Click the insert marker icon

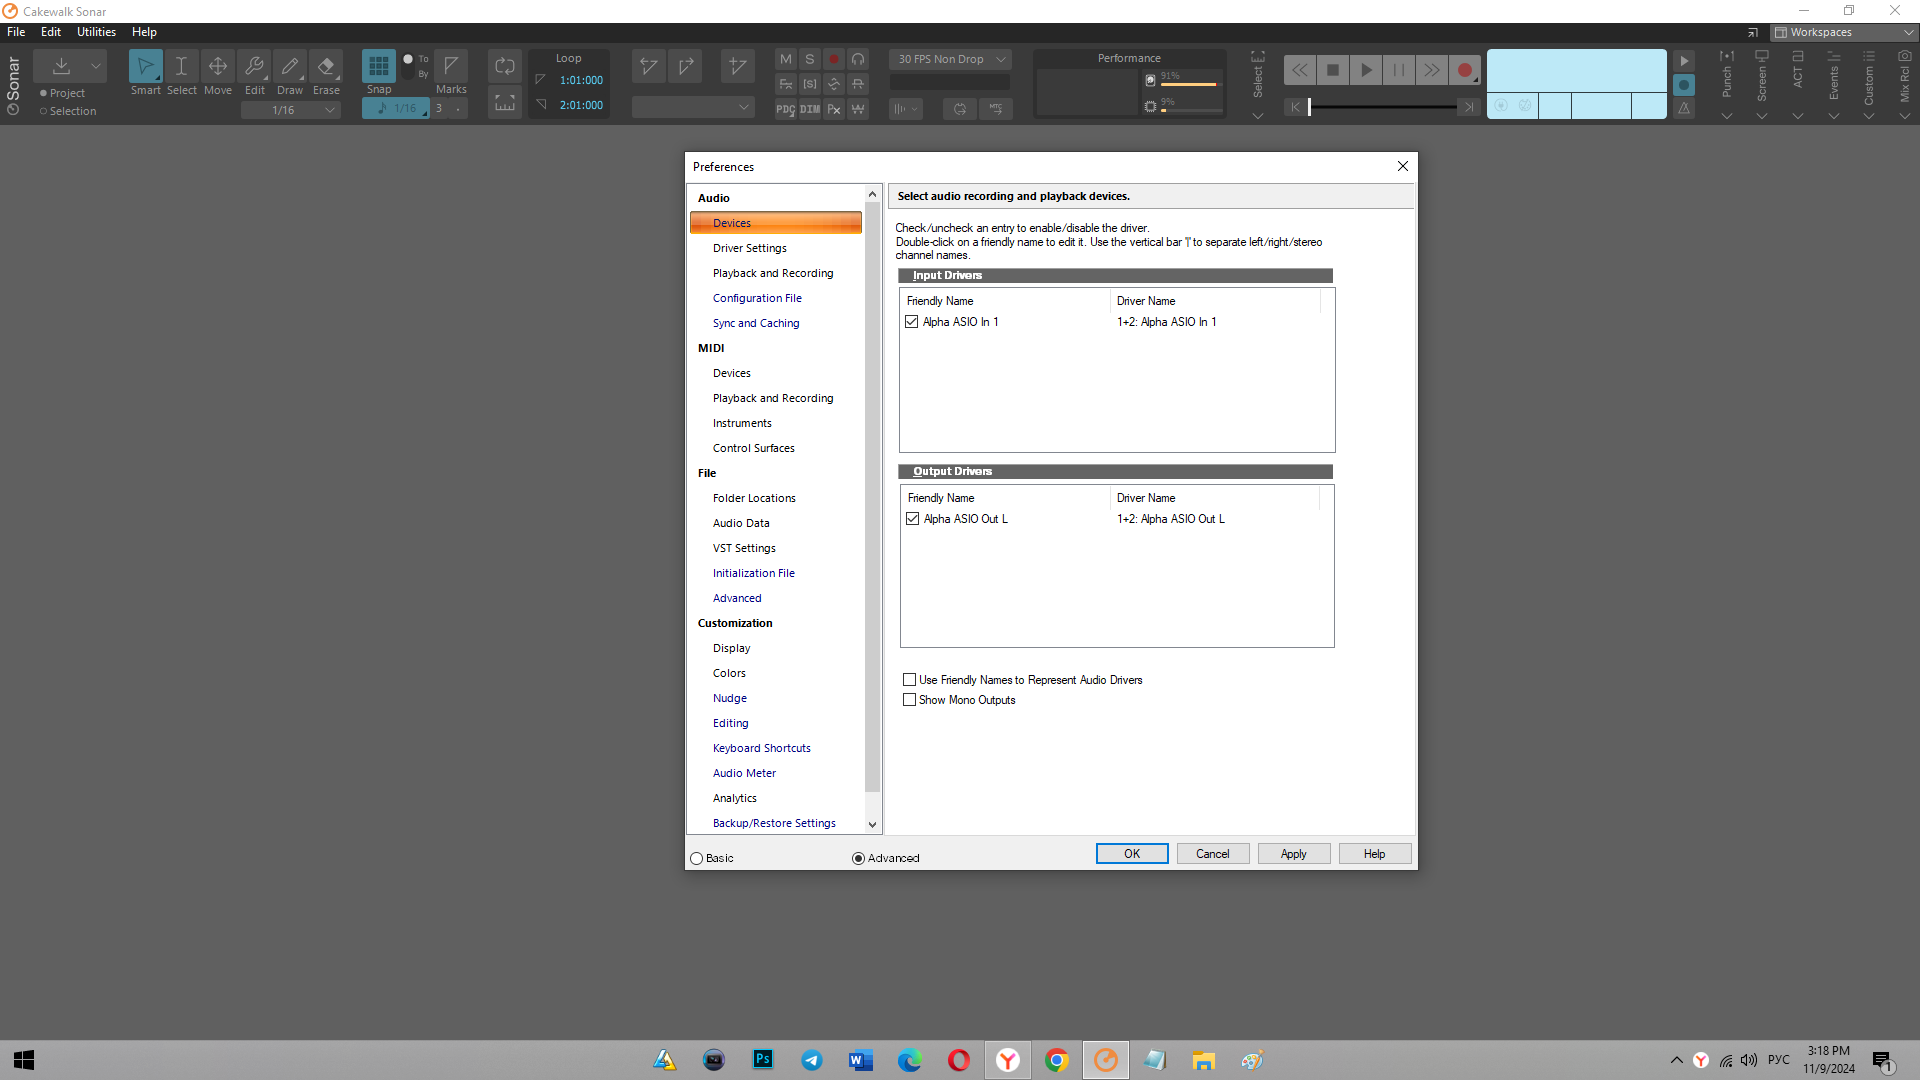pos(737,67)
